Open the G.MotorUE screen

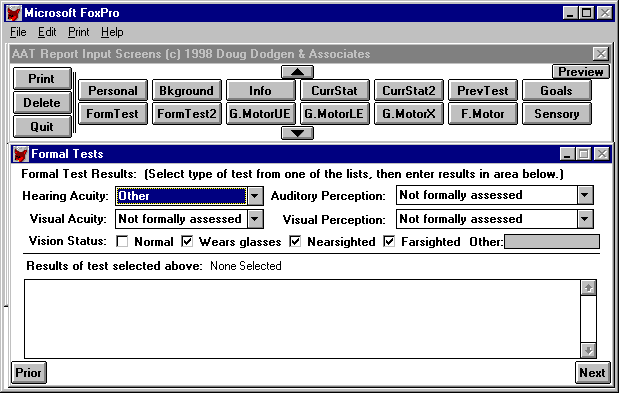(261, 114)
